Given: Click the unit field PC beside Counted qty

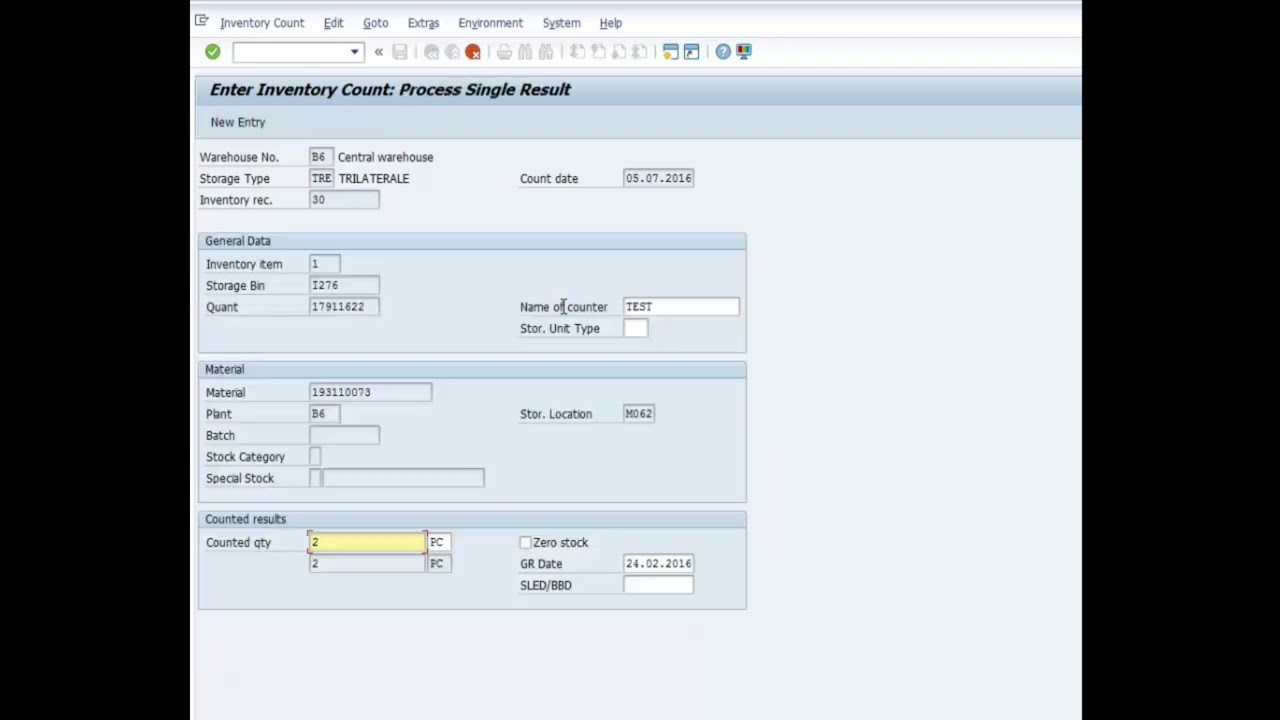Looking at the screenshot, I should tap(439, 542).
